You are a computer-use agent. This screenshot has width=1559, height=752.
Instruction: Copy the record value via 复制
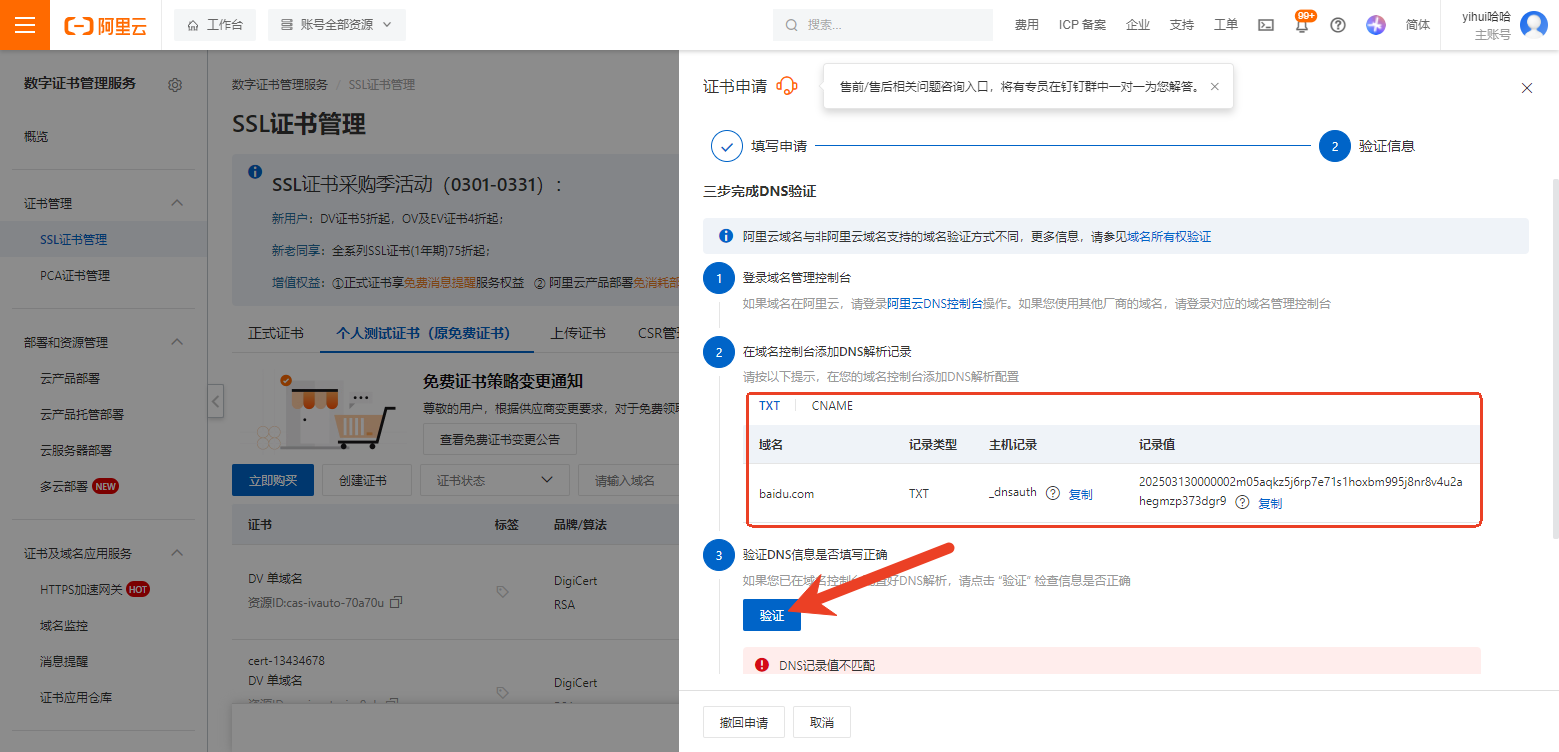point(1270,503)
